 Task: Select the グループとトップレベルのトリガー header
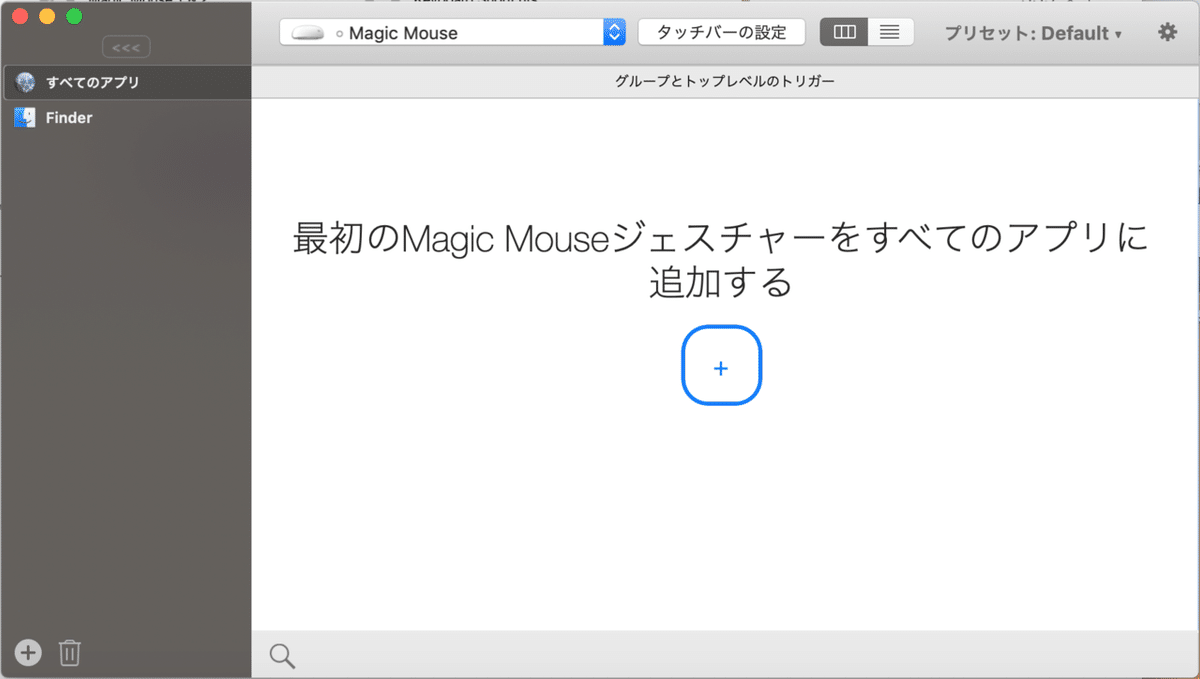click(724, 81)
